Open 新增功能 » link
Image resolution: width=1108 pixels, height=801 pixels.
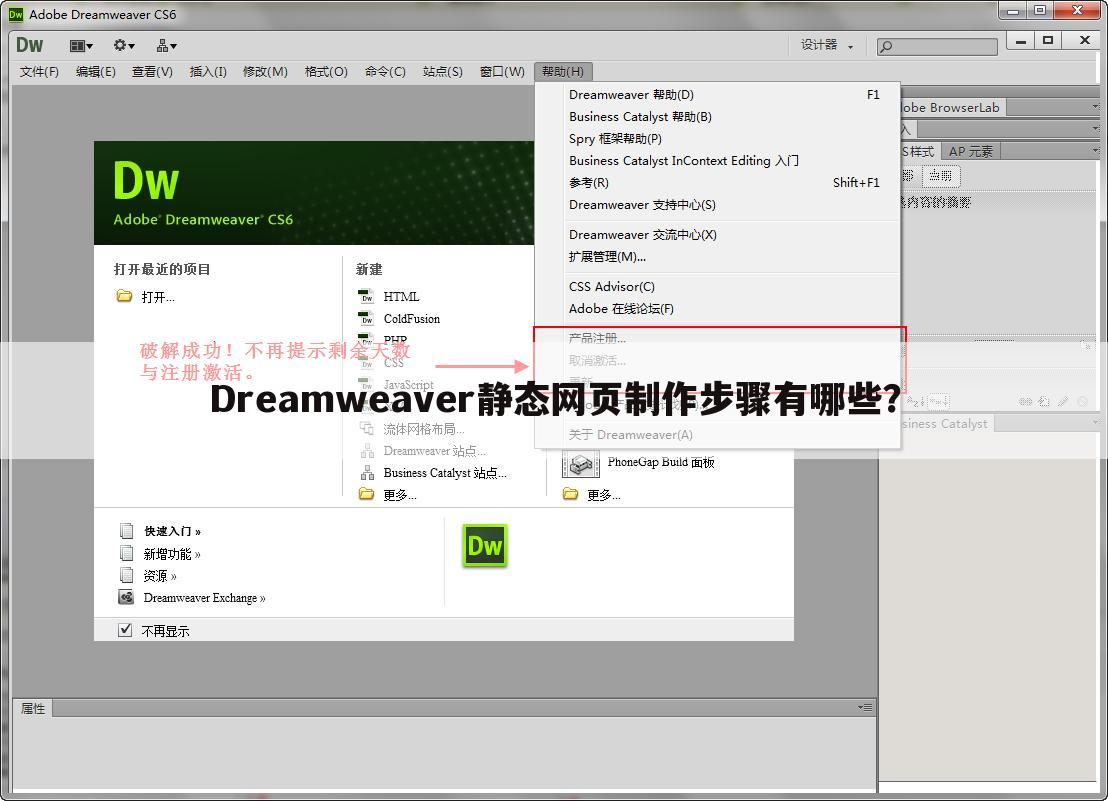coord(172,554)
